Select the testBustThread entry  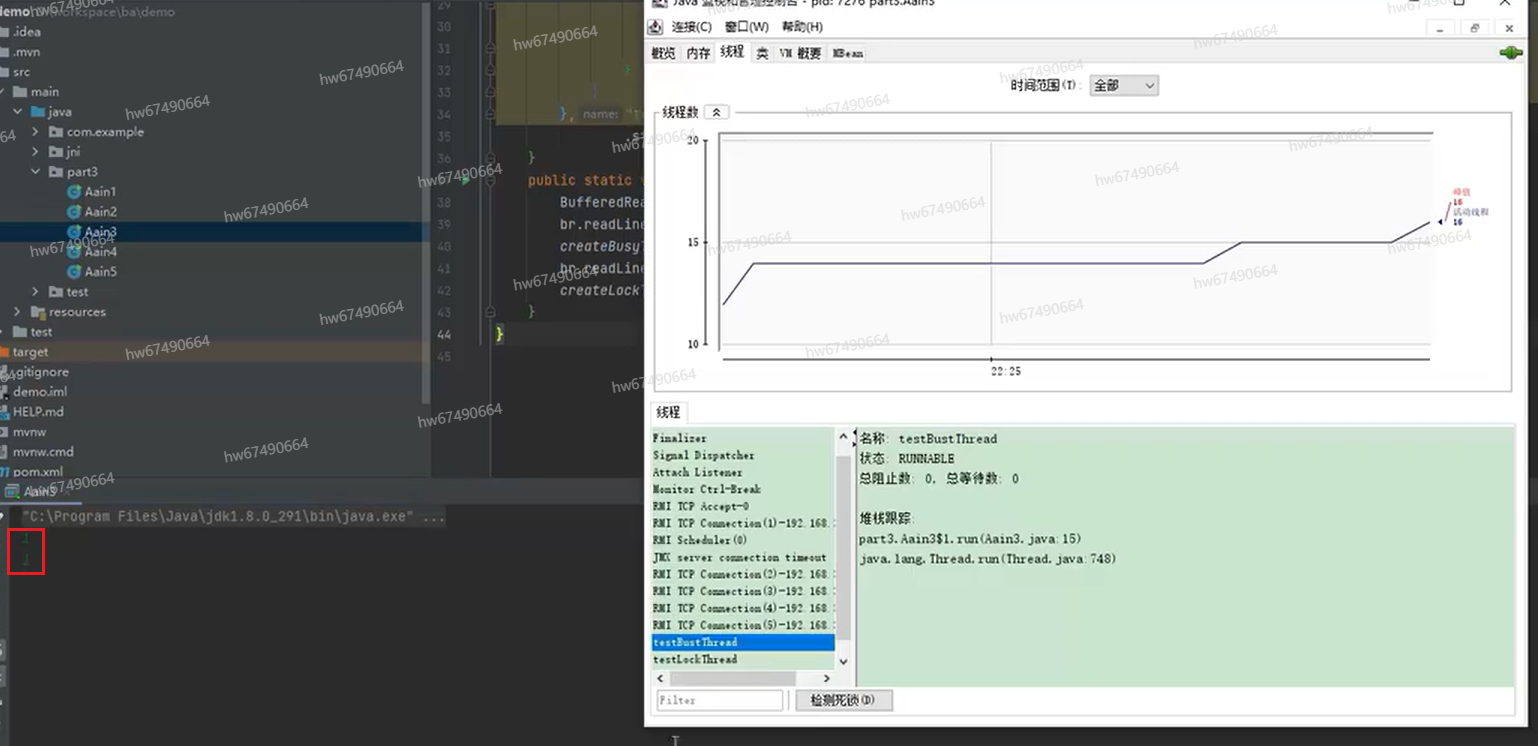742,643
